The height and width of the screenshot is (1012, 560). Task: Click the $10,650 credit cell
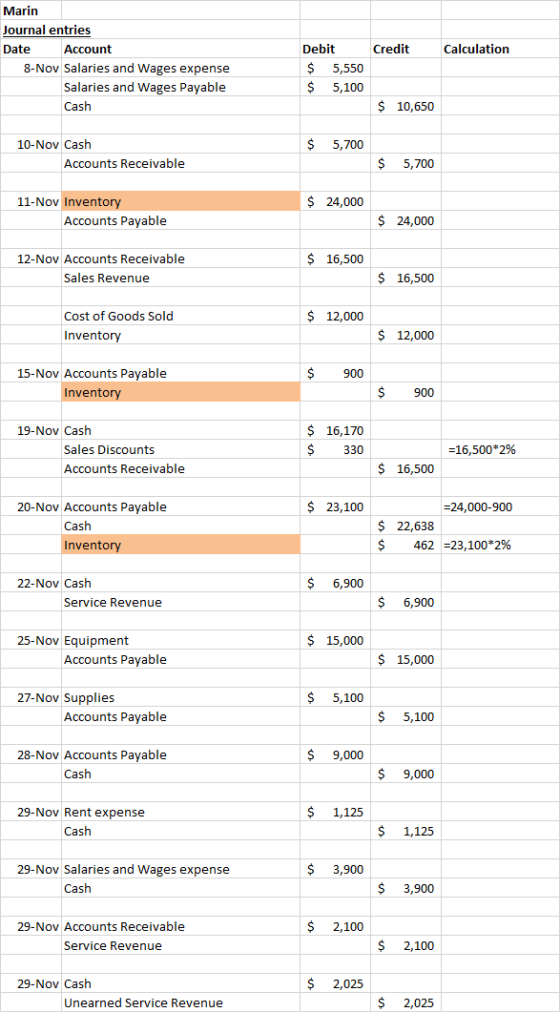pyautogui.click(x=405, y=106)
